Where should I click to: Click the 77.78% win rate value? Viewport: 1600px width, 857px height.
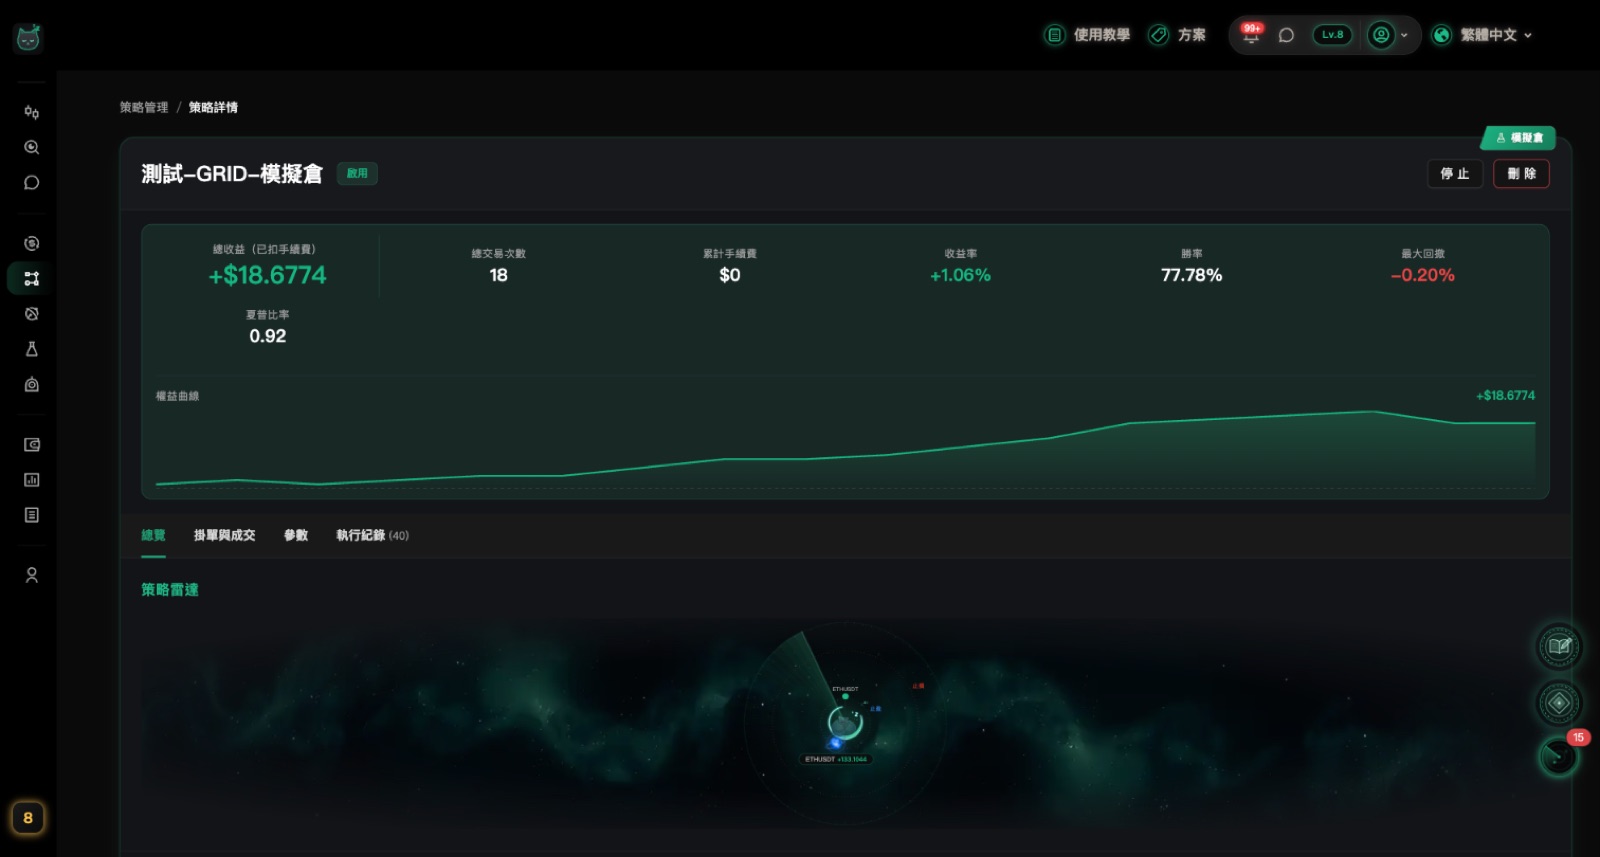pos(1191,275)
